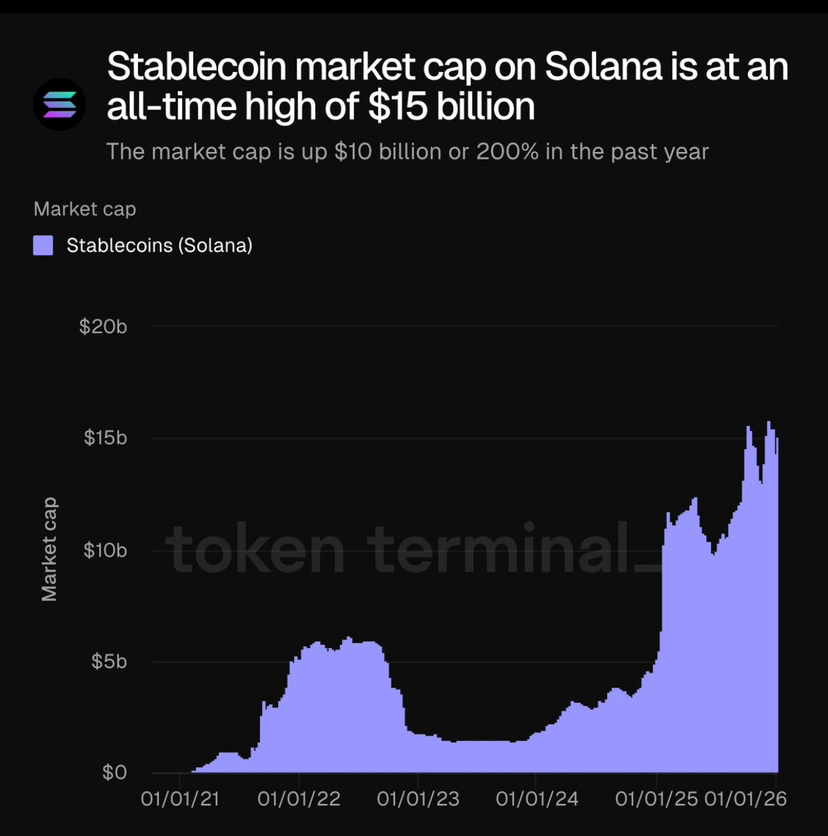Select the 01/01/24 date label
The width and height of the screenshot is (828, 836).
click(x=536, y=799)
